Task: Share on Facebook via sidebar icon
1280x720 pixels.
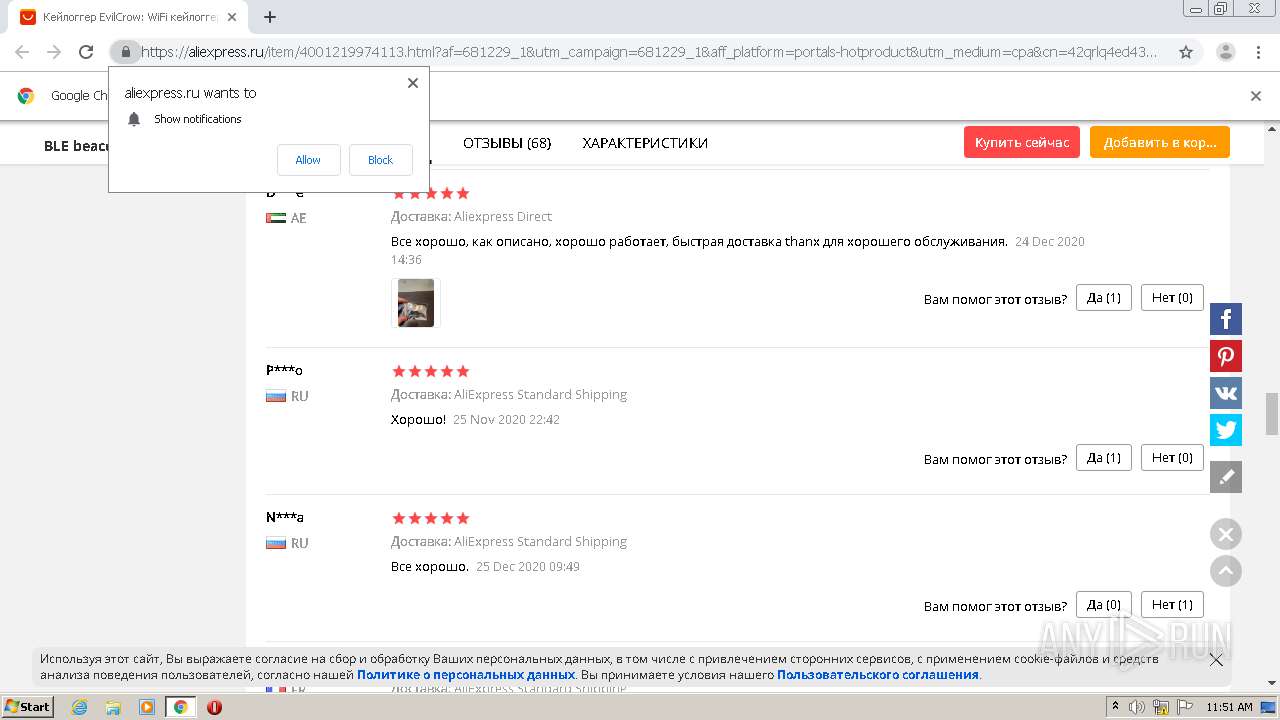Action: [1226, 319]
